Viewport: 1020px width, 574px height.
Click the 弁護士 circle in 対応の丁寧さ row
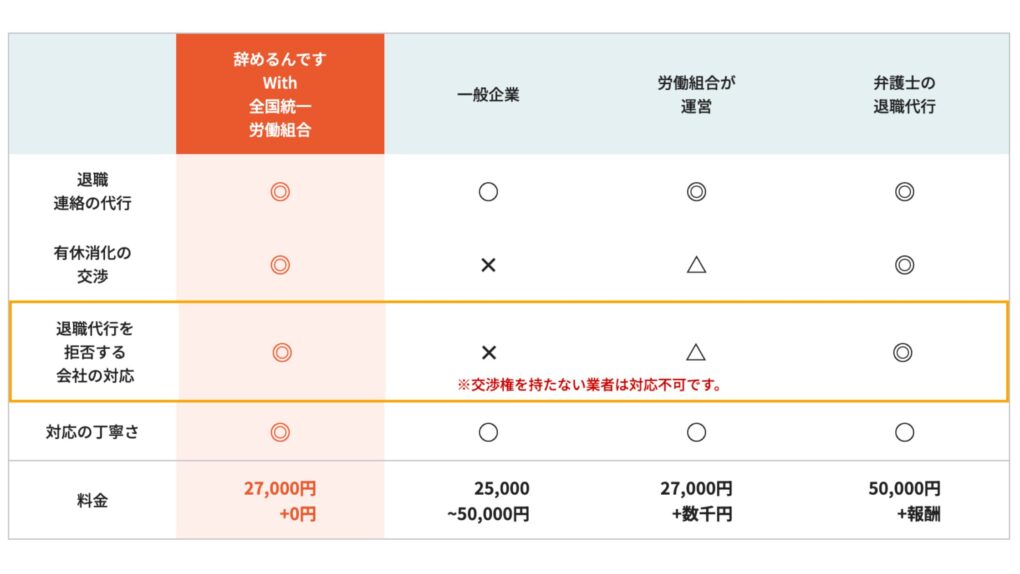(904, 432)
